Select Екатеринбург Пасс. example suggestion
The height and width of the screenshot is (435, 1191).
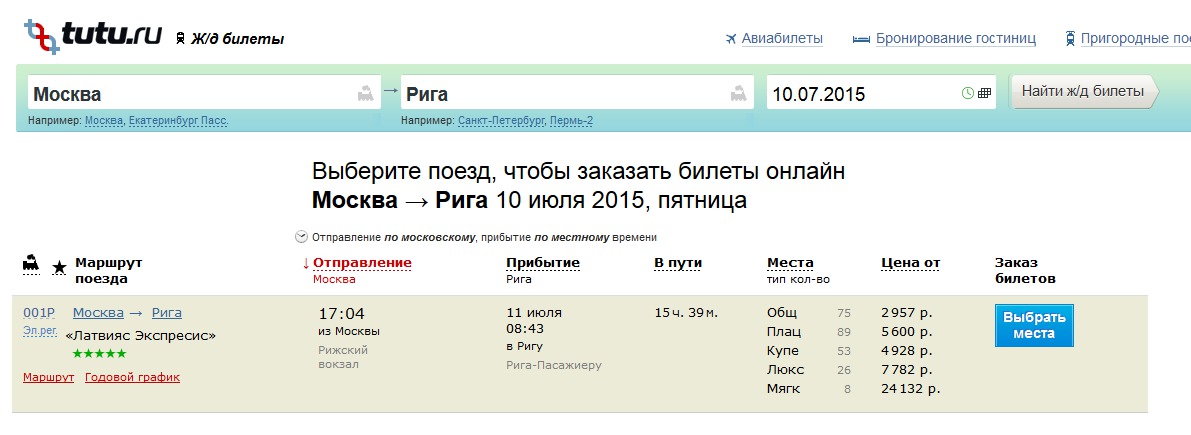coord(179,121)
